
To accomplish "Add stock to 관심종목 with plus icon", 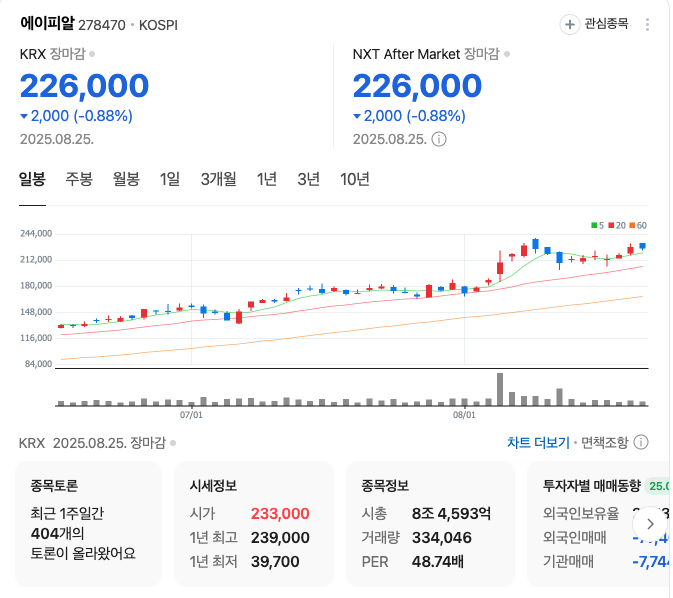I will coord(570,24).
